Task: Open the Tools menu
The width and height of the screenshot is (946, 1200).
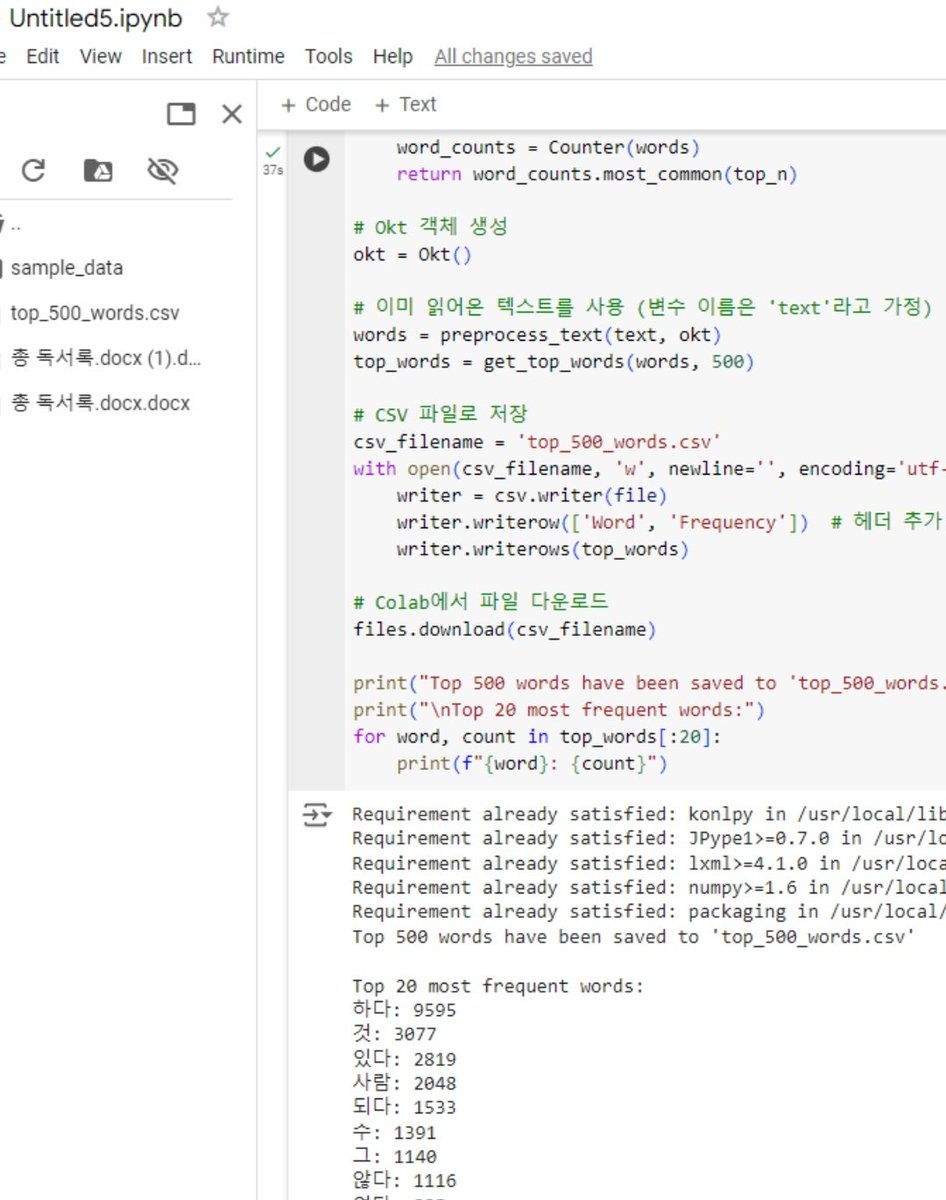Action: point(328,57)
